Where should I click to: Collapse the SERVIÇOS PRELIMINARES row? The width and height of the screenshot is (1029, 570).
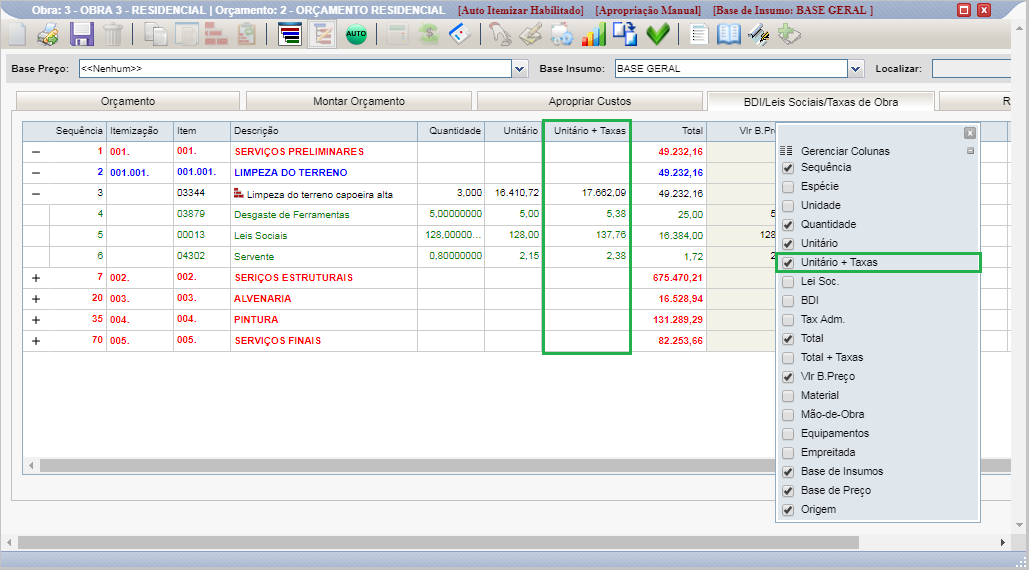pos(36,152)
